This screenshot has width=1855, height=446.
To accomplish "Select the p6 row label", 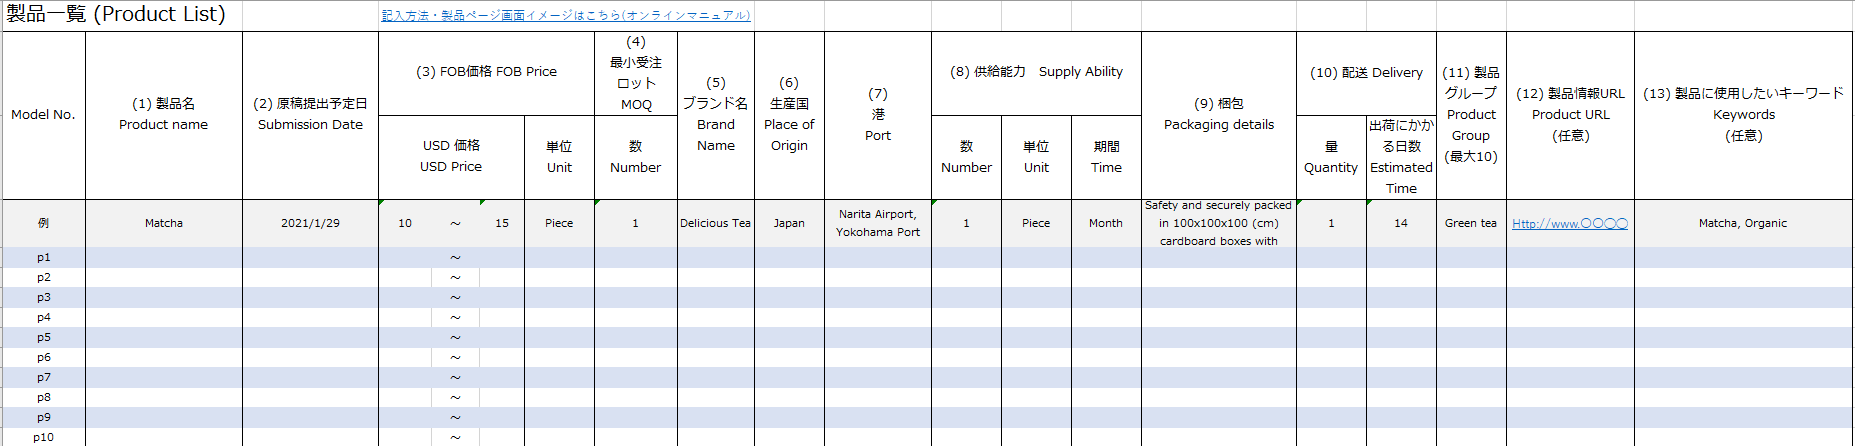I will (43, 357).
